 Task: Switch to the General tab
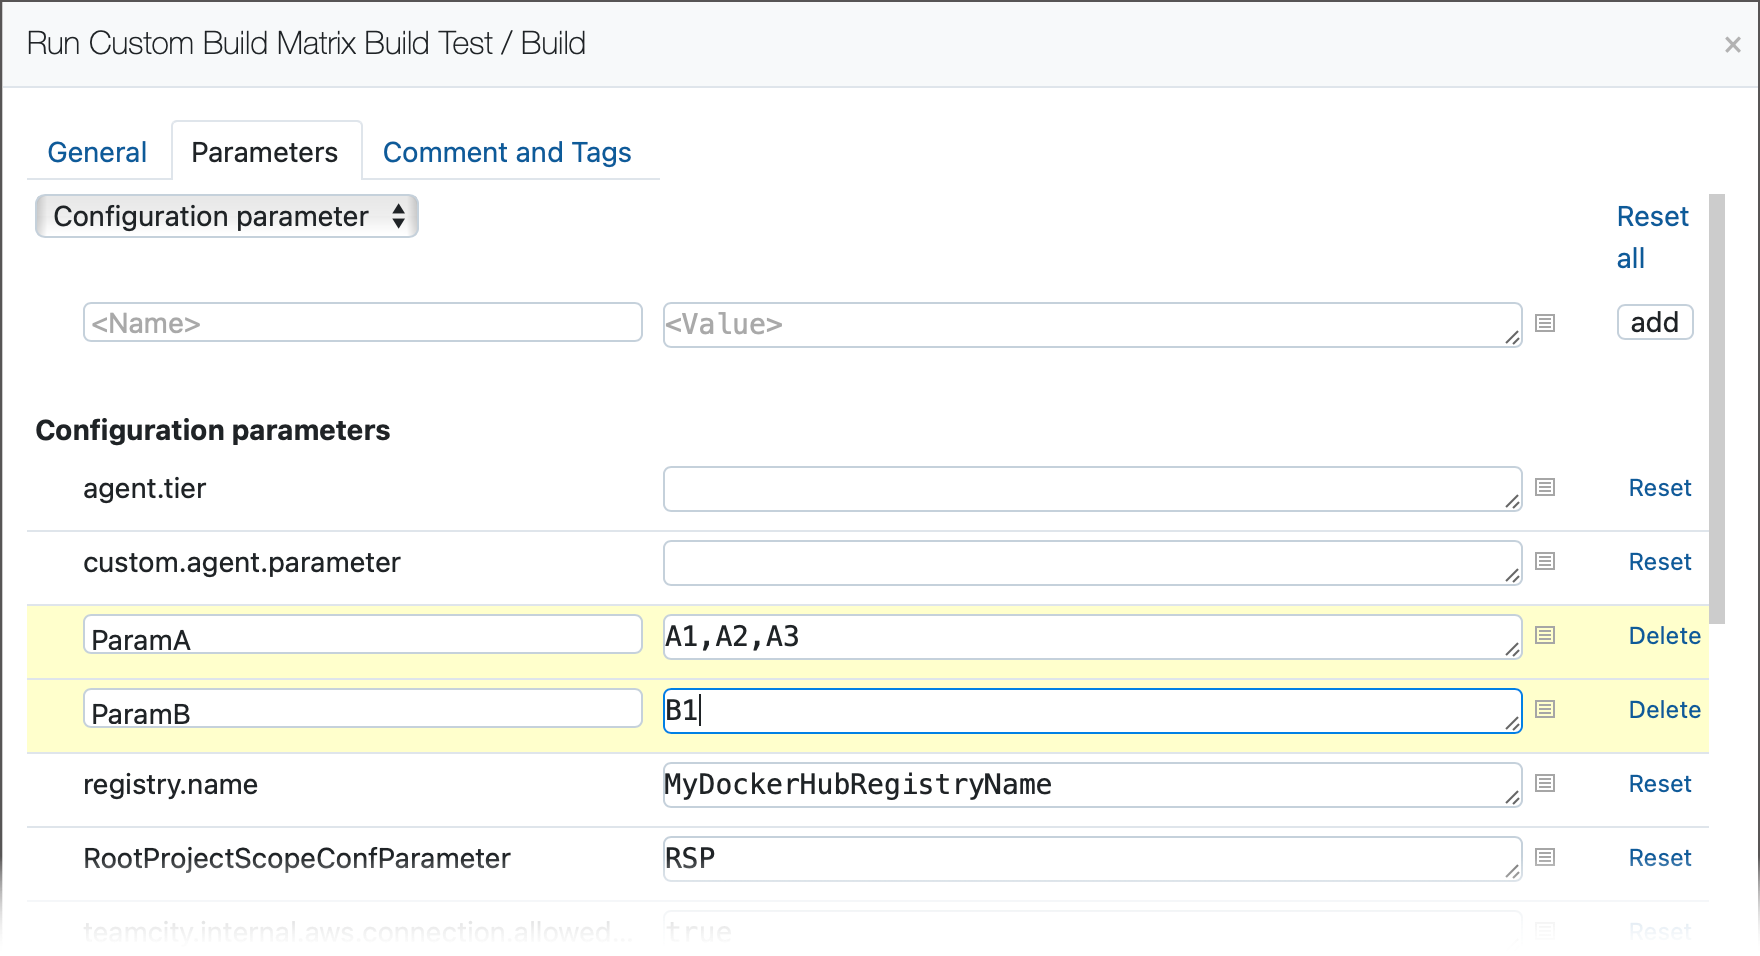tap(97, 153)
